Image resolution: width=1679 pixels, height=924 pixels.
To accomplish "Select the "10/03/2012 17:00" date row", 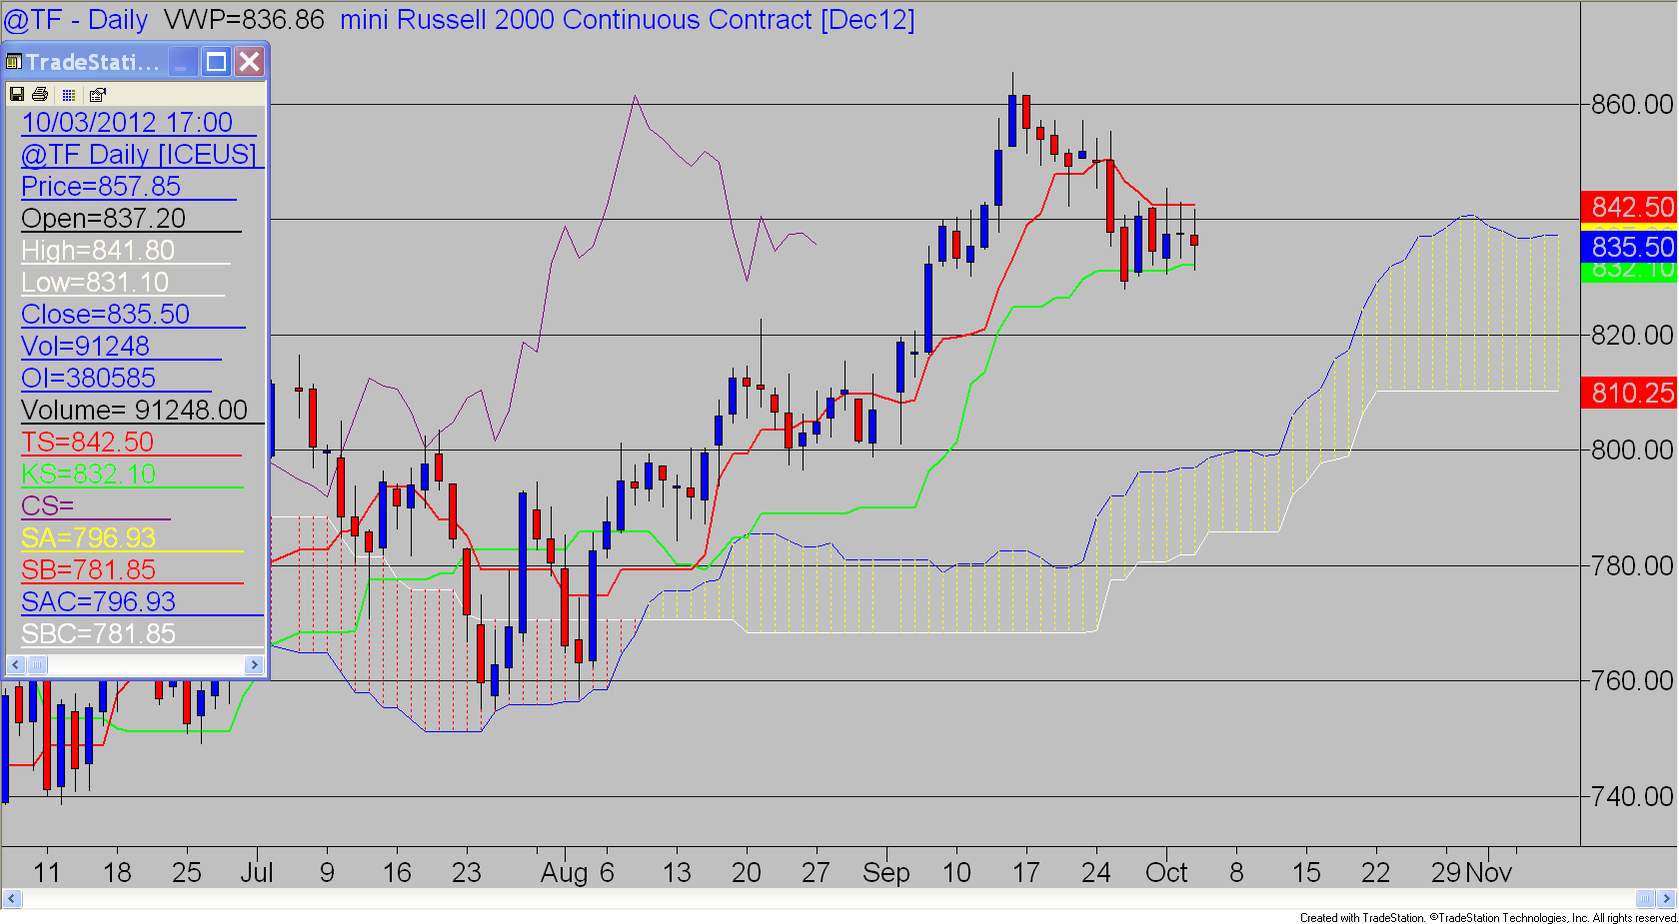I will 138,122.
